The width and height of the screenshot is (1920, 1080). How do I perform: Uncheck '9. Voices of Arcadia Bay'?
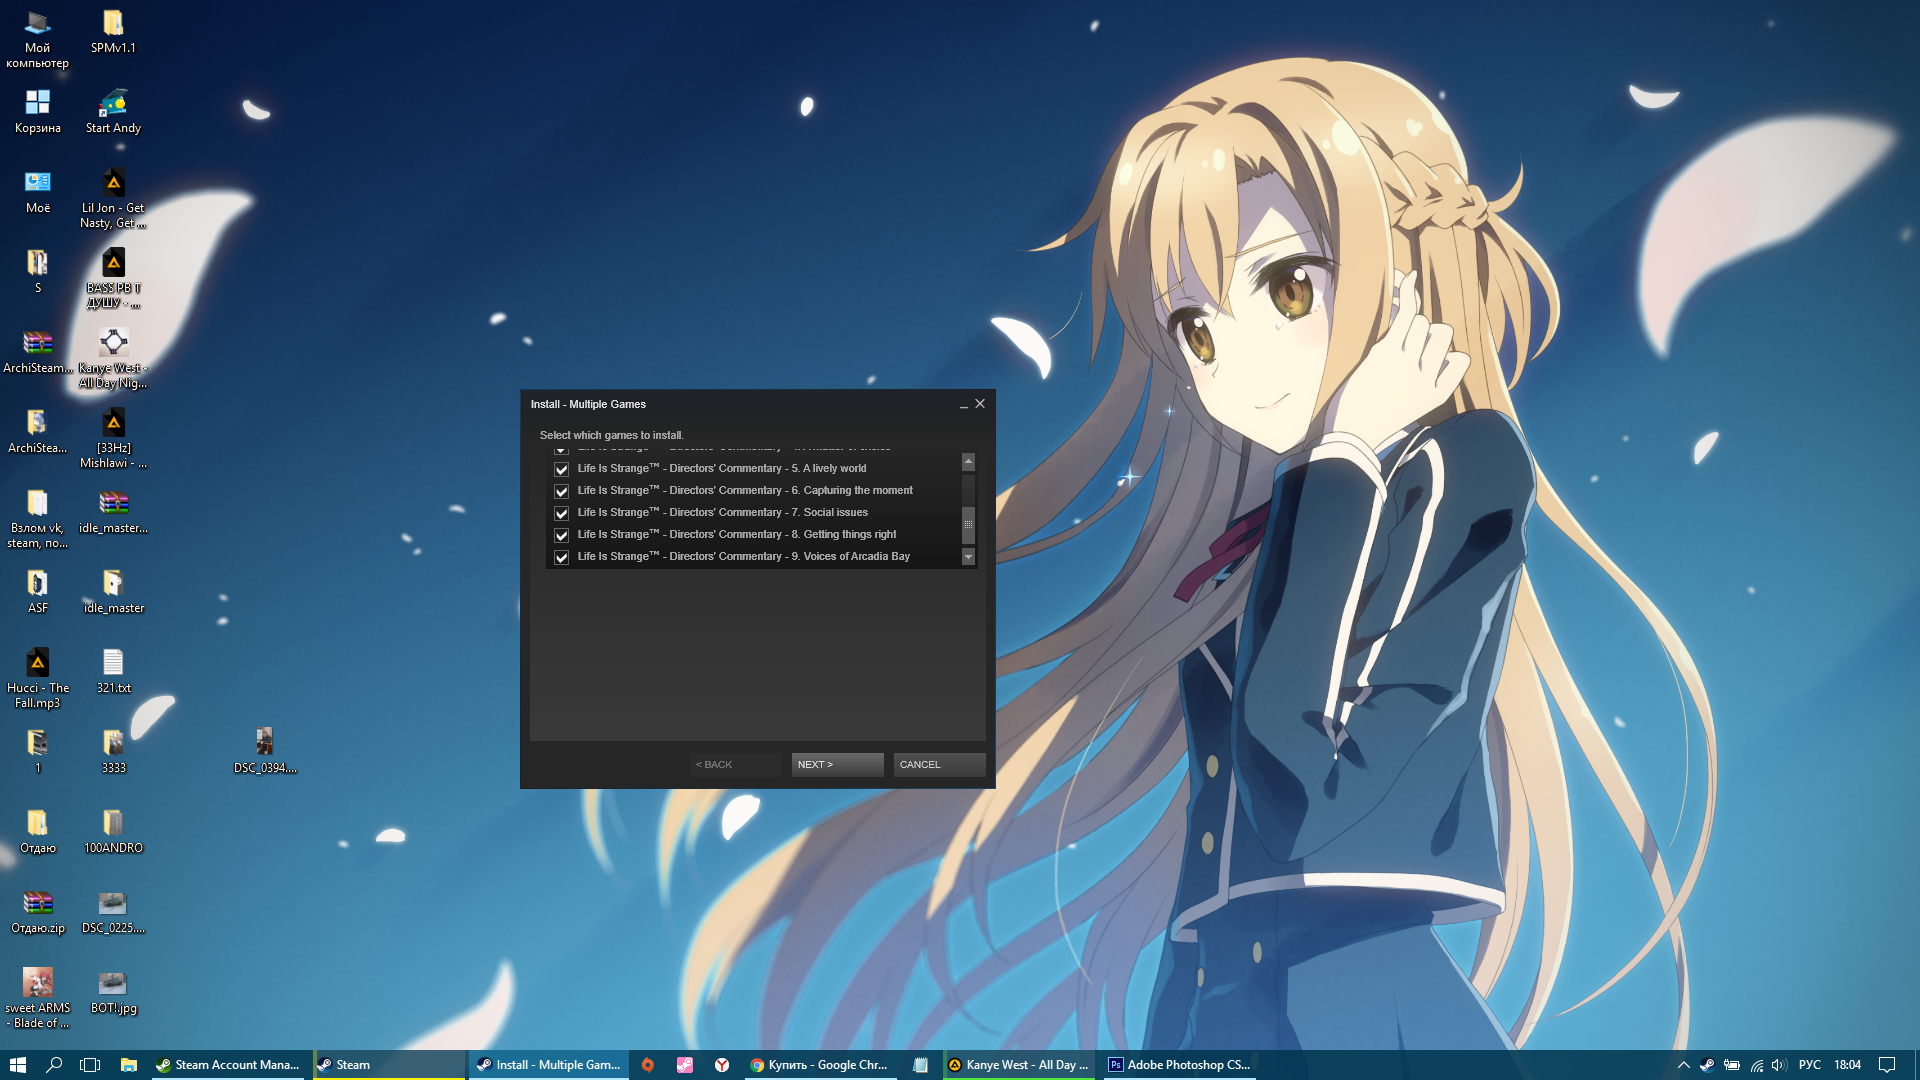[561, 557]
